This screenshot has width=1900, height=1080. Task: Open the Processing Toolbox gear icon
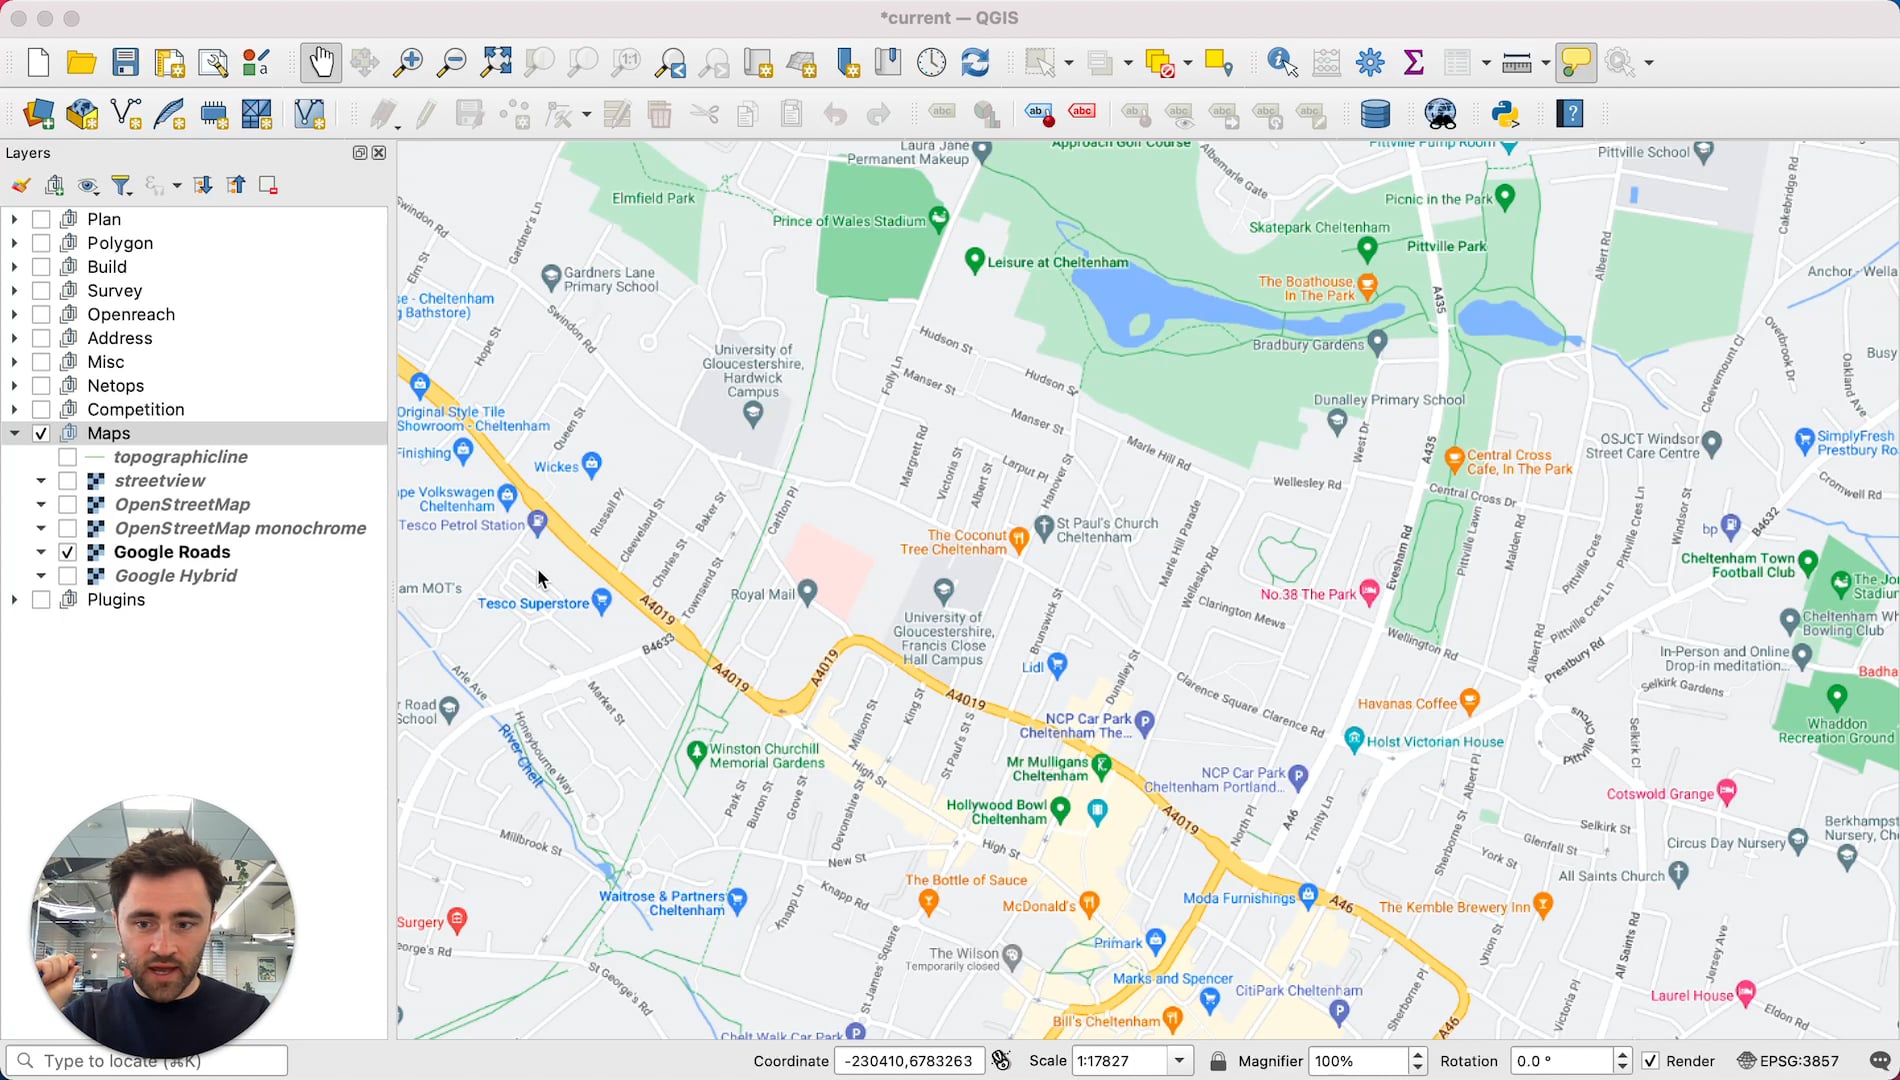[1370, 62]
